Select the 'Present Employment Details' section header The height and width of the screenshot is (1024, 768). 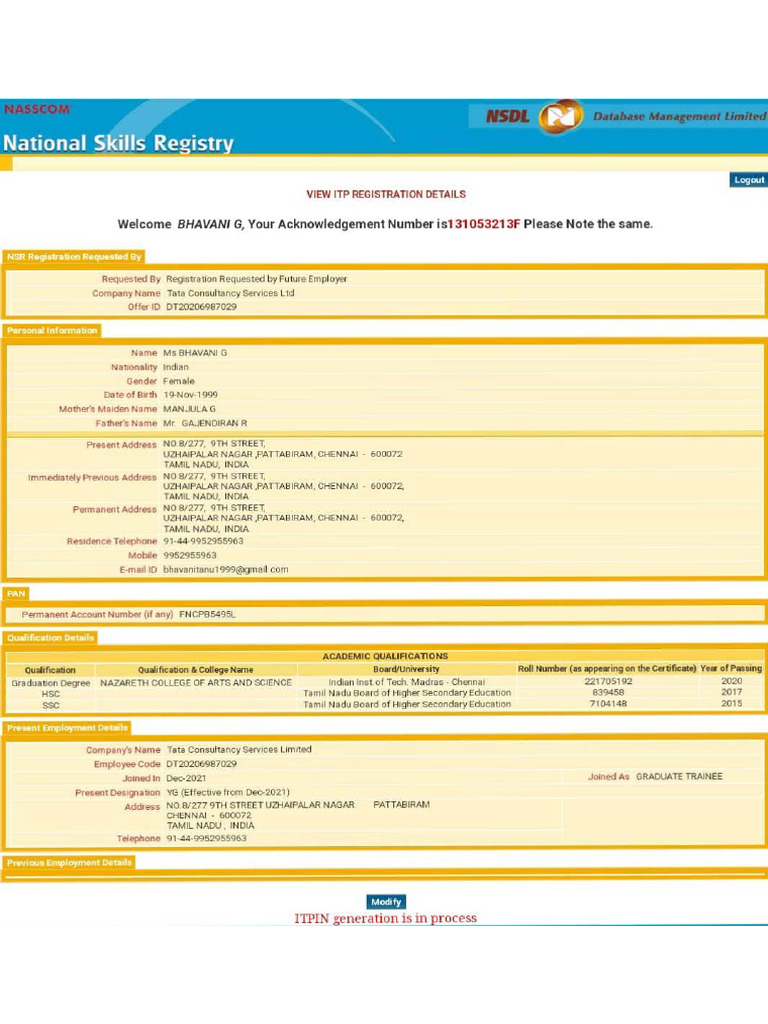tap(67, 728)
